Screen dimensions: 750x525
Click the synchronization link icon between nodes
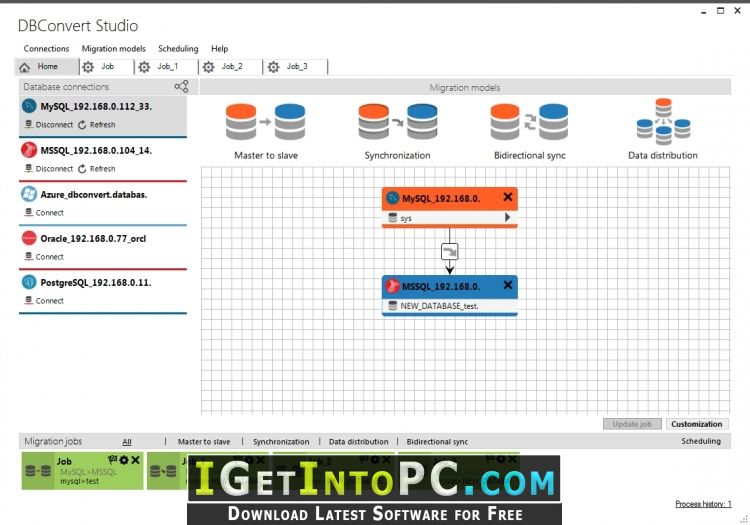click(450, 252)
